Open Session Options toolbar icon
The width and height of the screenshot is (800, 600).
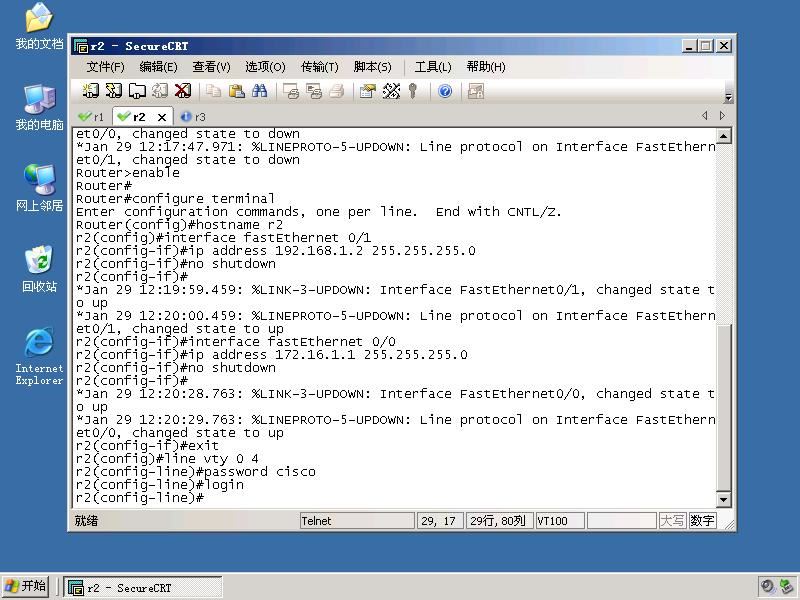click(367, 91)
